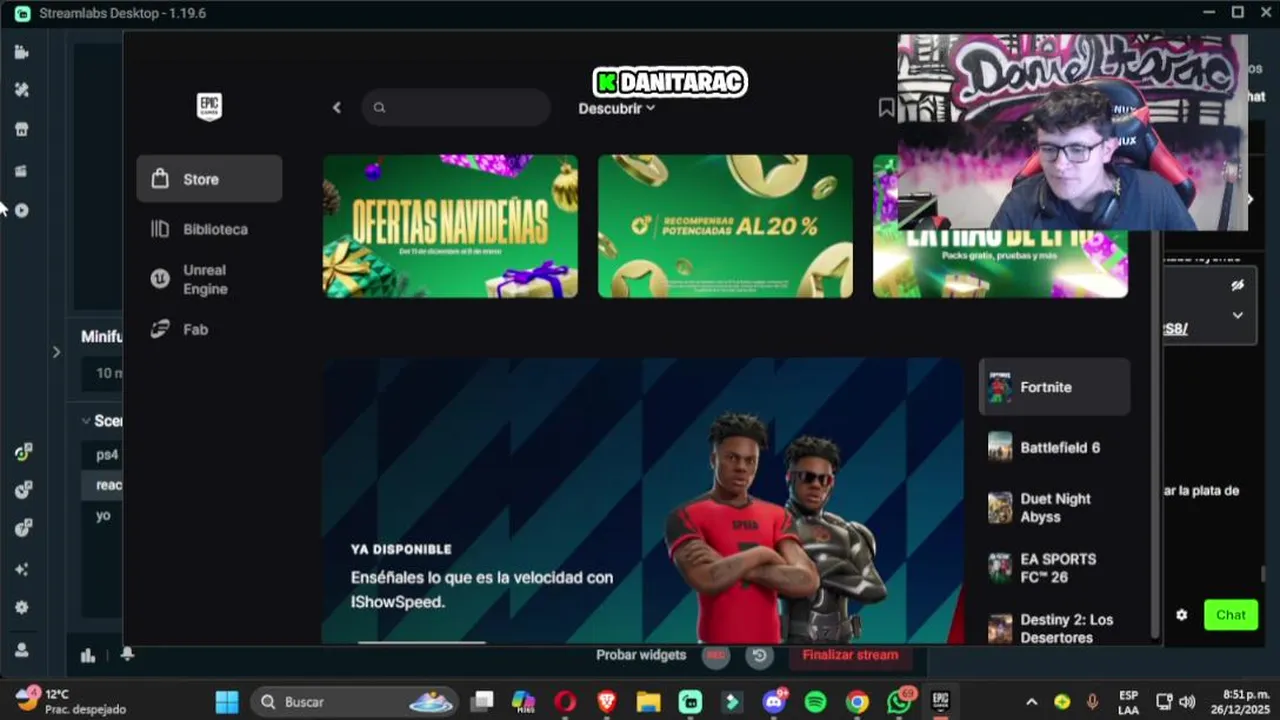Go back with Epic launcher arrow
This screenshot has height=720, width=1280.
337,107
